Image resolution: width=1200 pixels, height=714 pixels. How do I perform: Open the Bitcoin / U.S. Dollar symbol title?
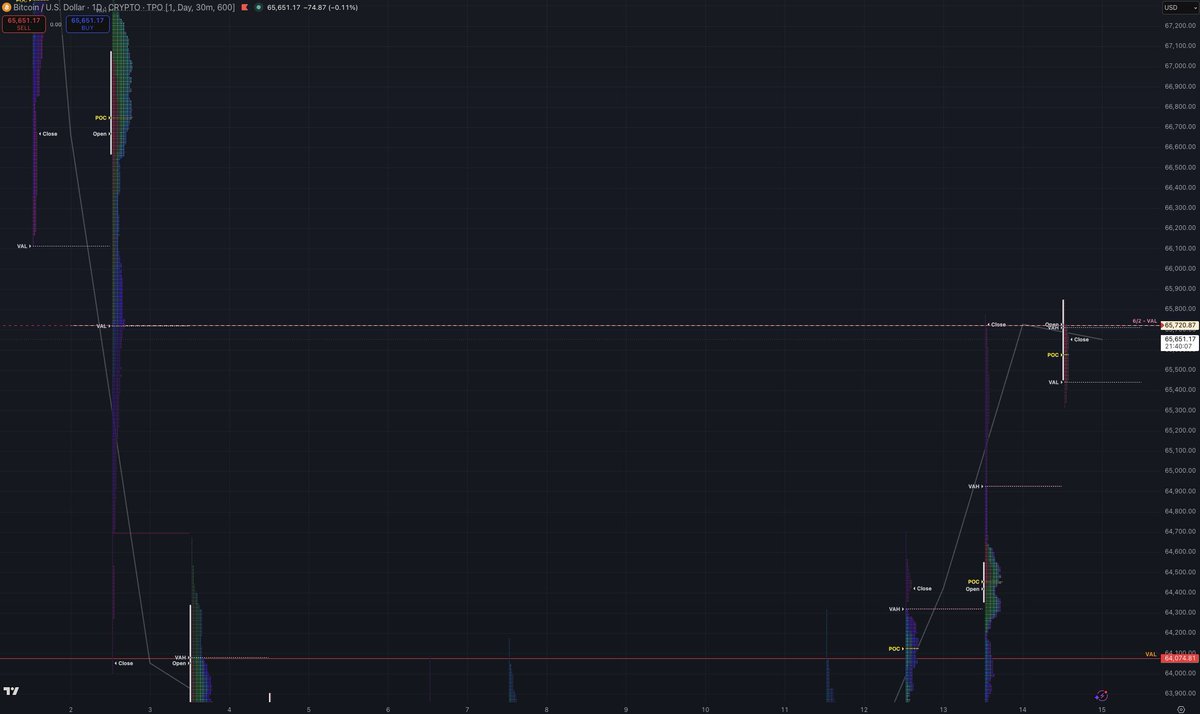click(x=50, y=7)
